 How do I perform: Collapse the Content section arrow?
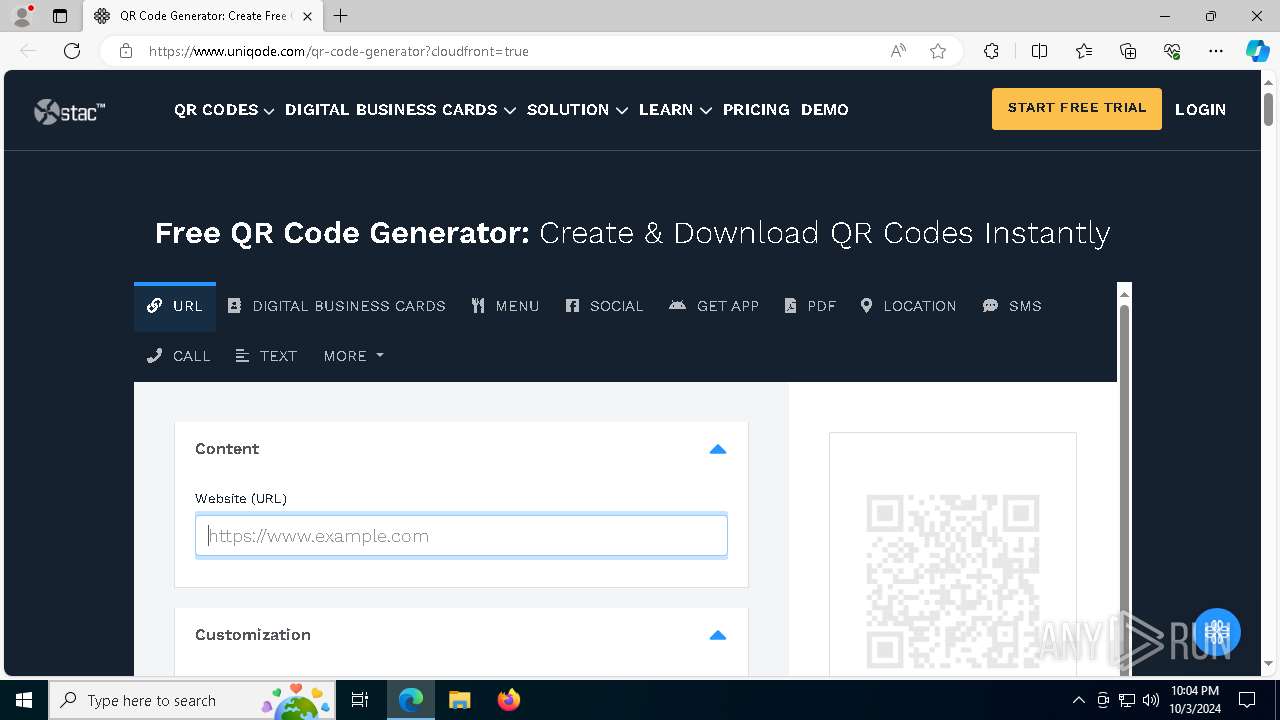coord(717,449)
